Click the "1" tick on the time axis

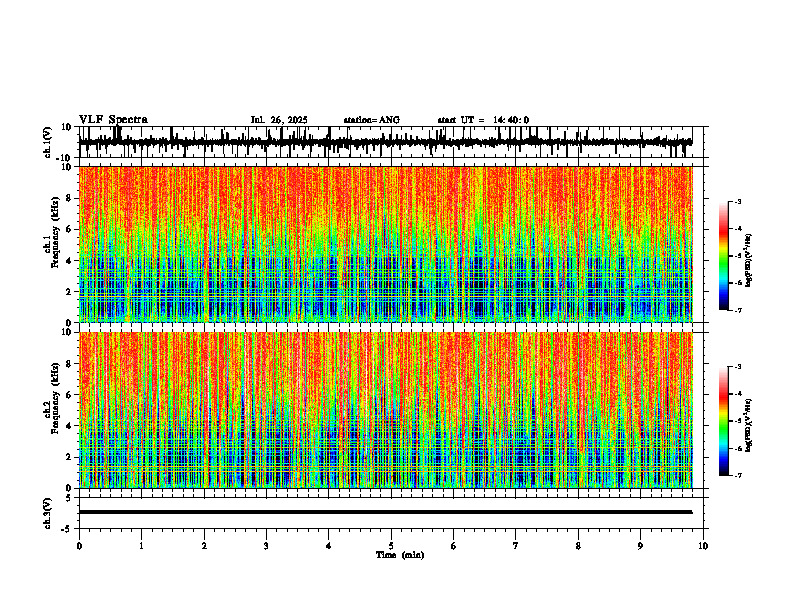142,546
